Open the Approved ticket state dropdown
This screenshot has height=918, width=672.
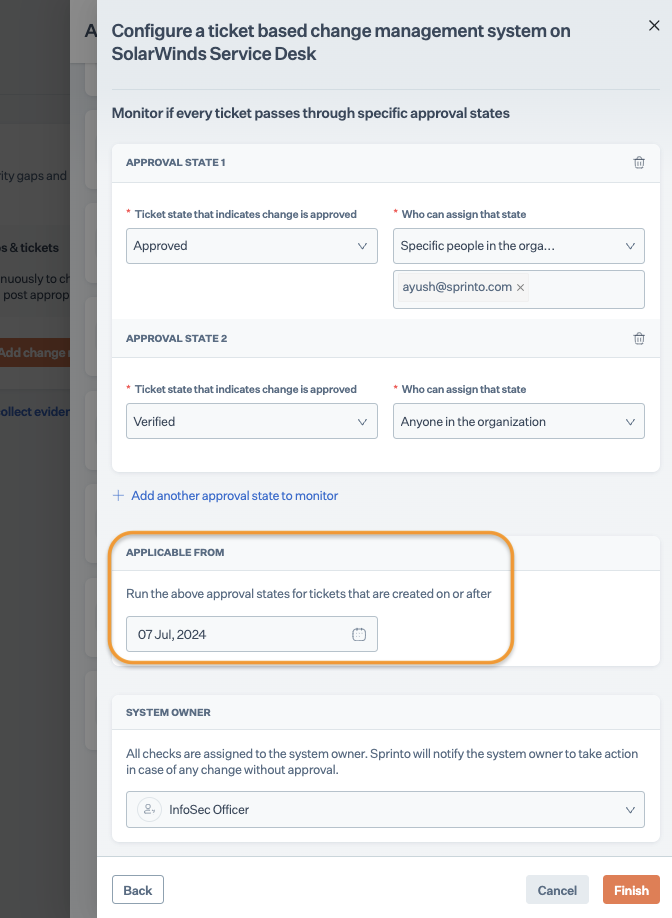tap(252, 246)
